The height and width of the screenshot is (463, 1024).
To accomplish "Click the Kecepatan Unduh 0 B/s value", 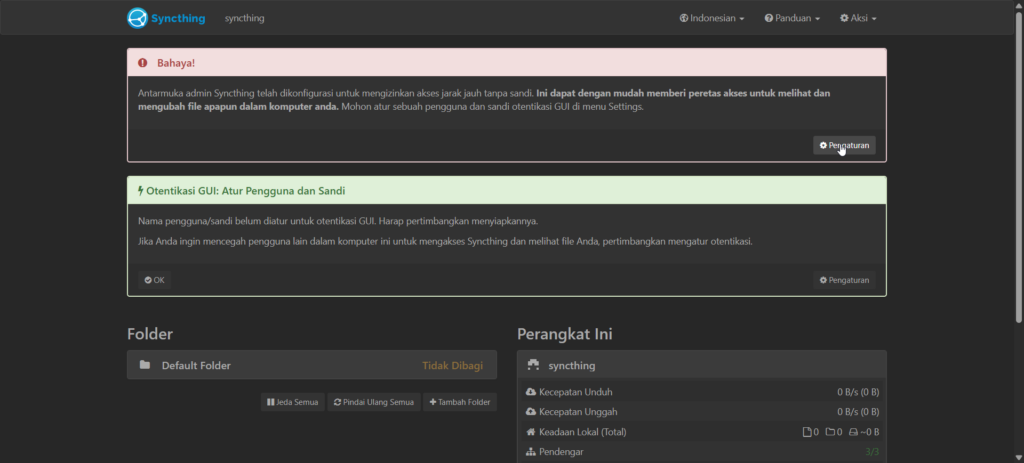I will pos(858,392).
